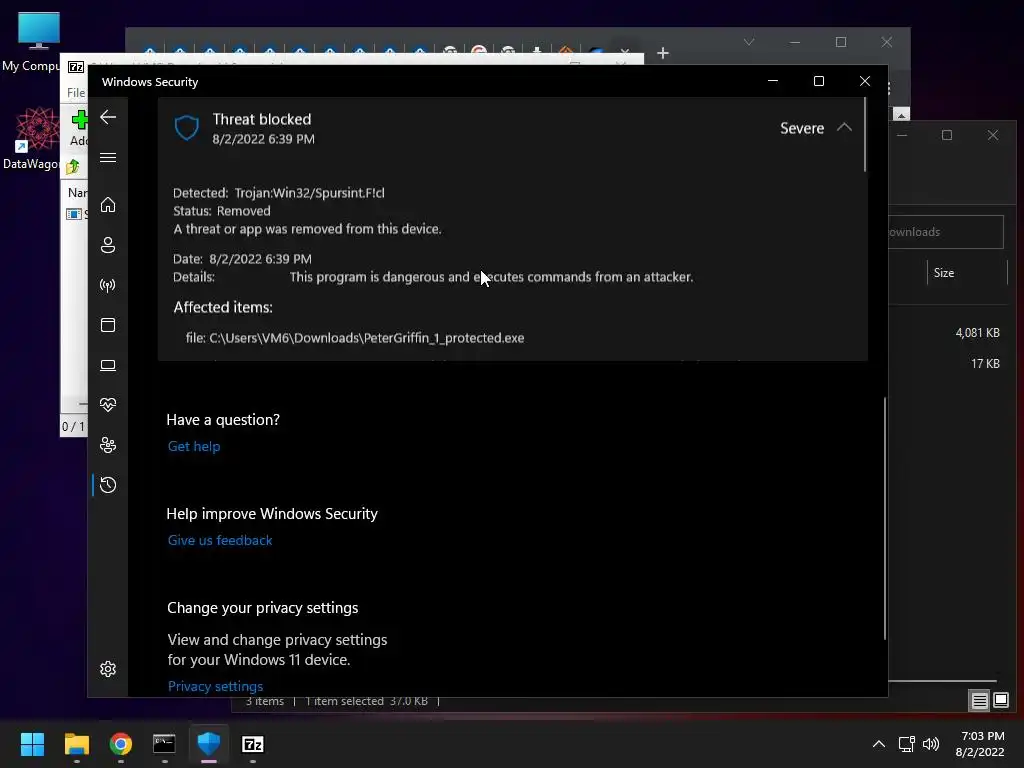Open Privacy settings link
1024x768 pixels.
(216, 686)
